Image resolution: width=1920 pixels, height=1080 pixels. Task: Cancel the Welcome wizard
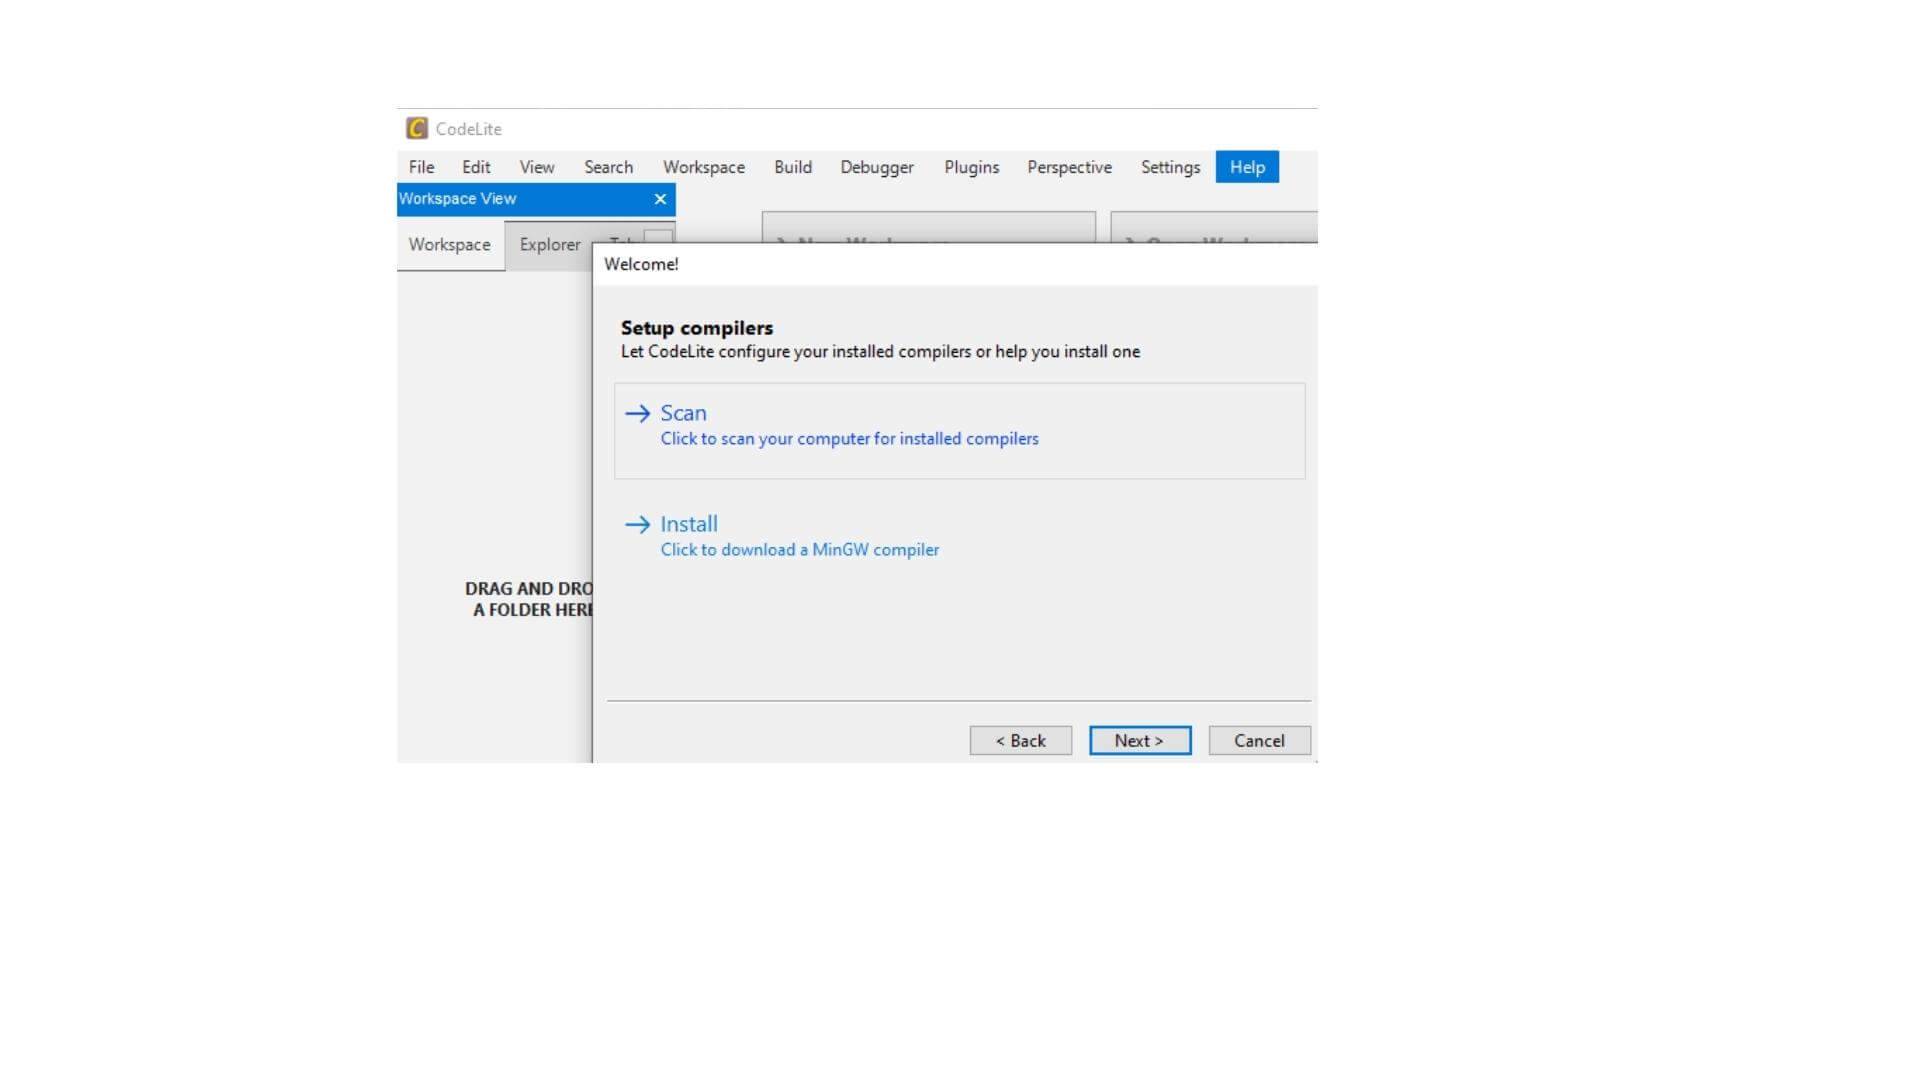[1259, 741]
